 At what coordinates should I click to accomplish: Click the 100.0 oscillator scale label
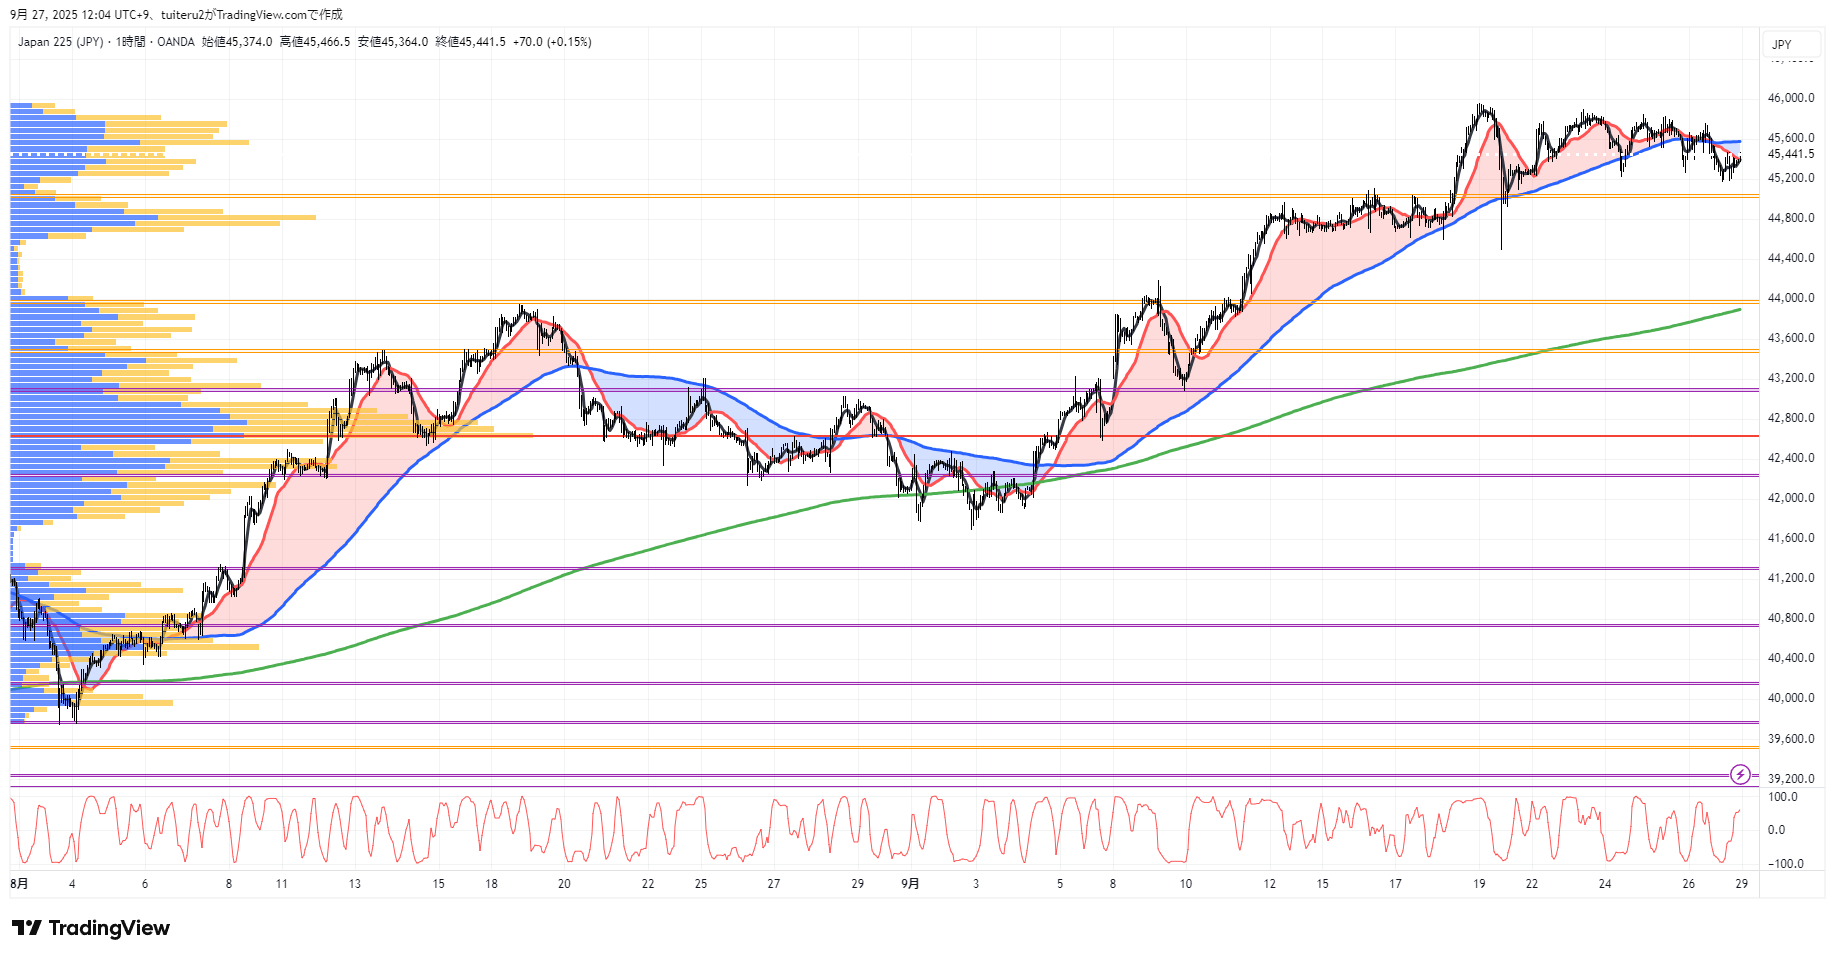click(1782, 797)
